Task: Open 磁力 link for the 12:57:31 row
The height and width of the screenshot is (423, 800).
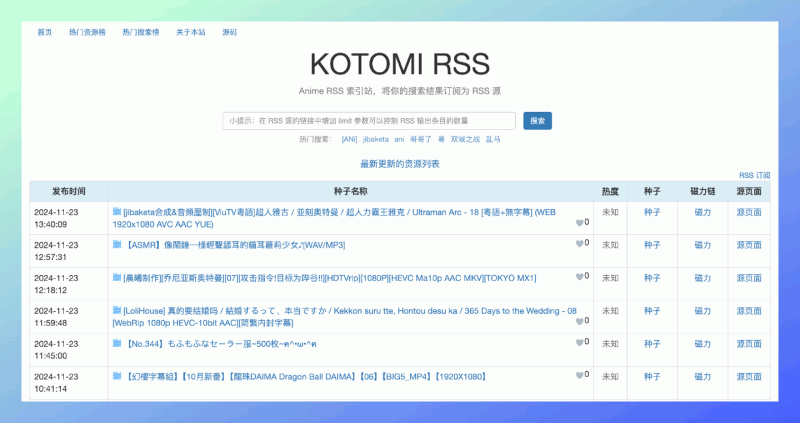Action: point(703,245)
